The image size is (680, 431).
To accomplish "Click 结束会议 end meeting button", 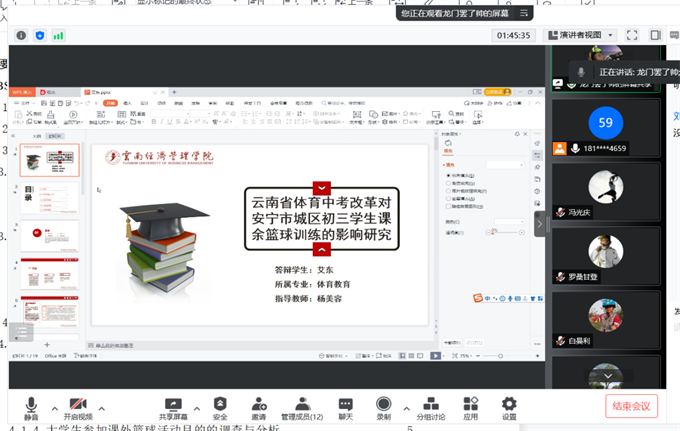I will click(631, 406).
